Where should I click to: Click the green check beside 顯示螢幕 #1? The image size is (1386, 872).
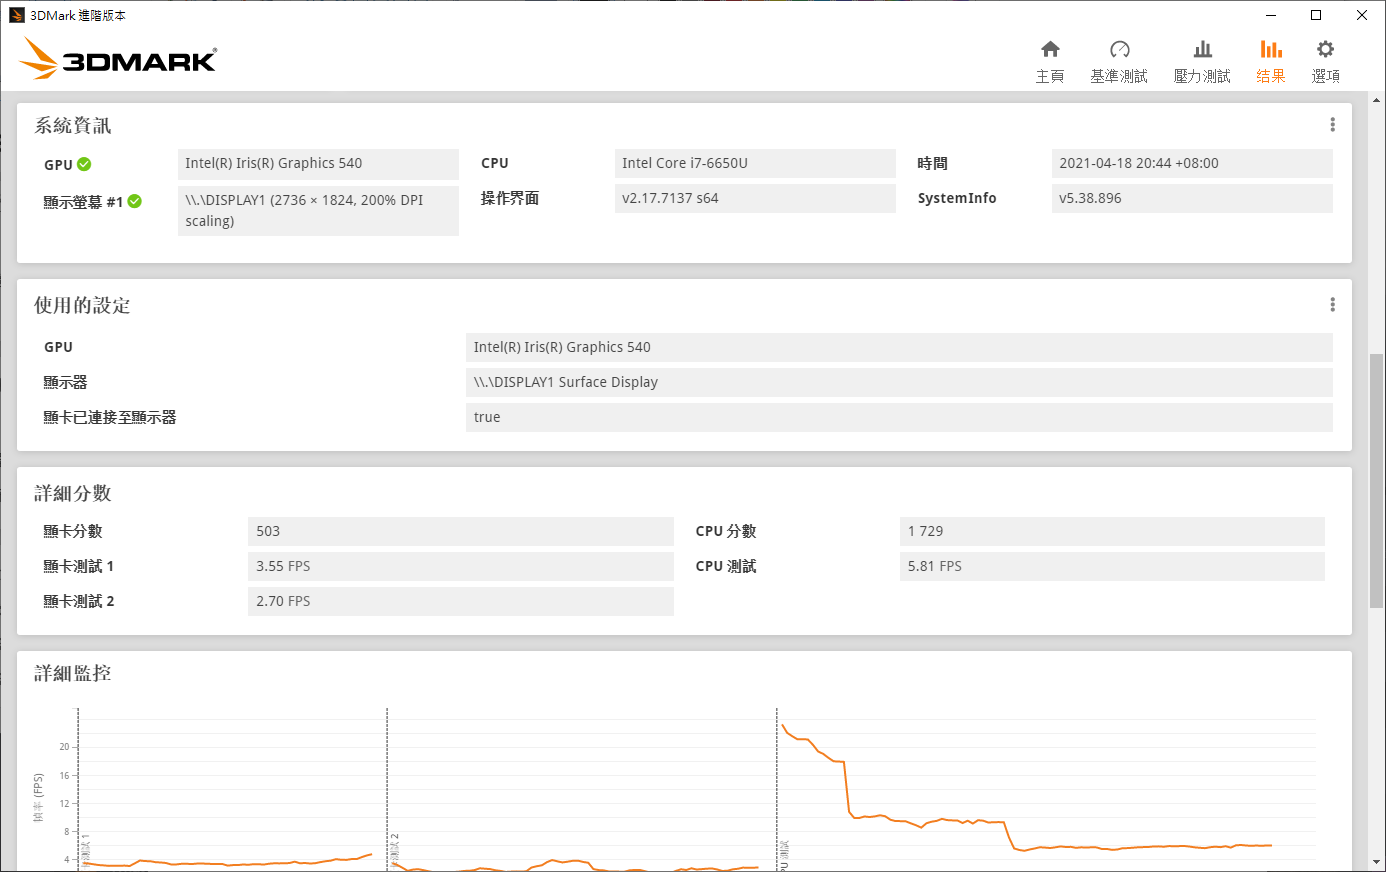coord(135,201)
